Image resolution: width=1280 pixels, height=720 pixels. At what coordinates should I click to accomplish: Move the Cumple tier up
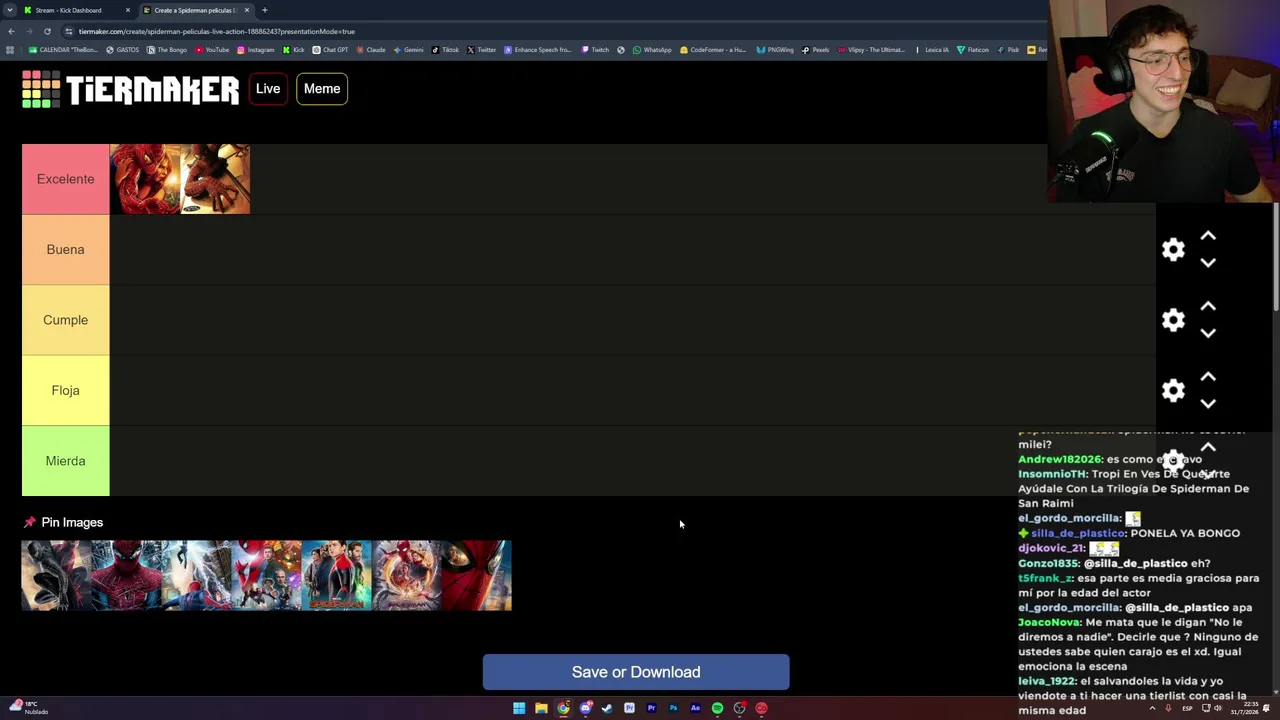coord(1208,307)
